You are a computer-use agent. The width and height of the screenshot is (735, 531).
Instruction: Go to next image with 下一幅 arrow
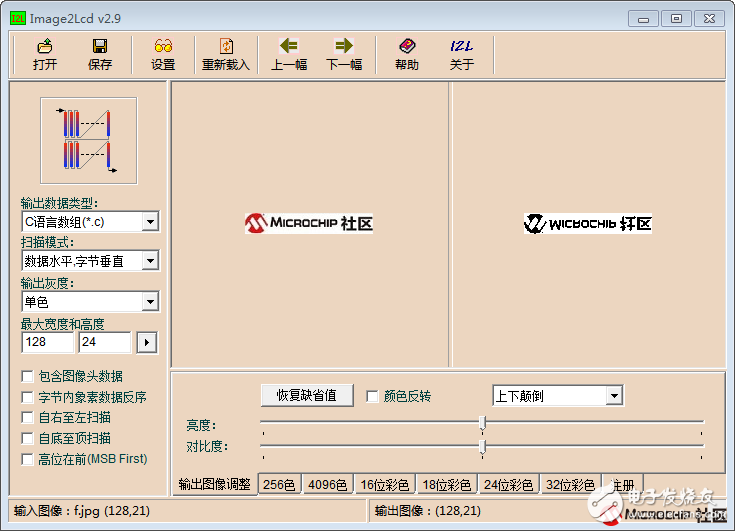(344, 46)
